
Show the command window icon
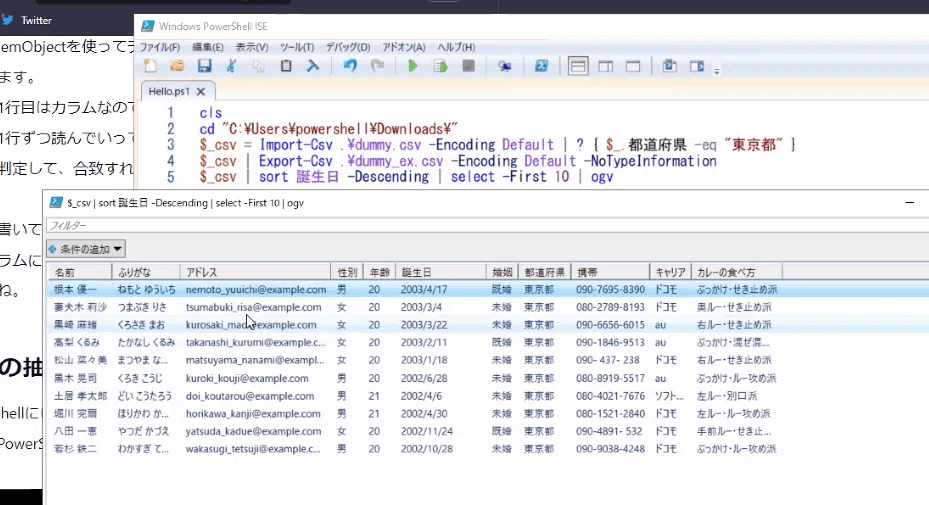pos(669,66)
